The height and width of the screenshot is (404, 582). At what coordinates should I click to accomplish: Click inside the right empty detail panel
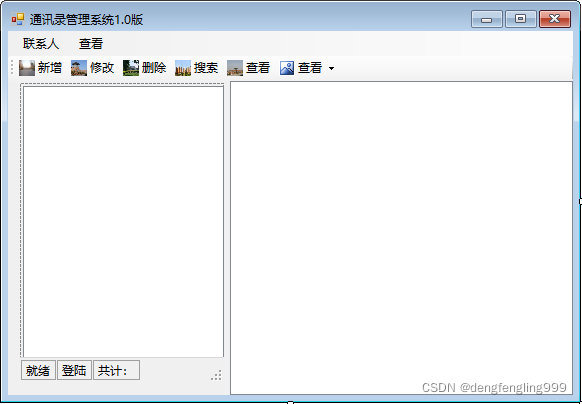click(401, 238)
